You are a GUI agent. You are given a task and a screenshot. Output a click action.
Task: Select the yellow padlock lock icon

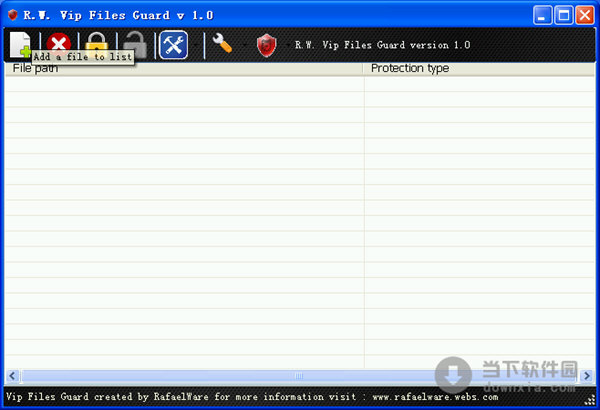tap(96, 45)
